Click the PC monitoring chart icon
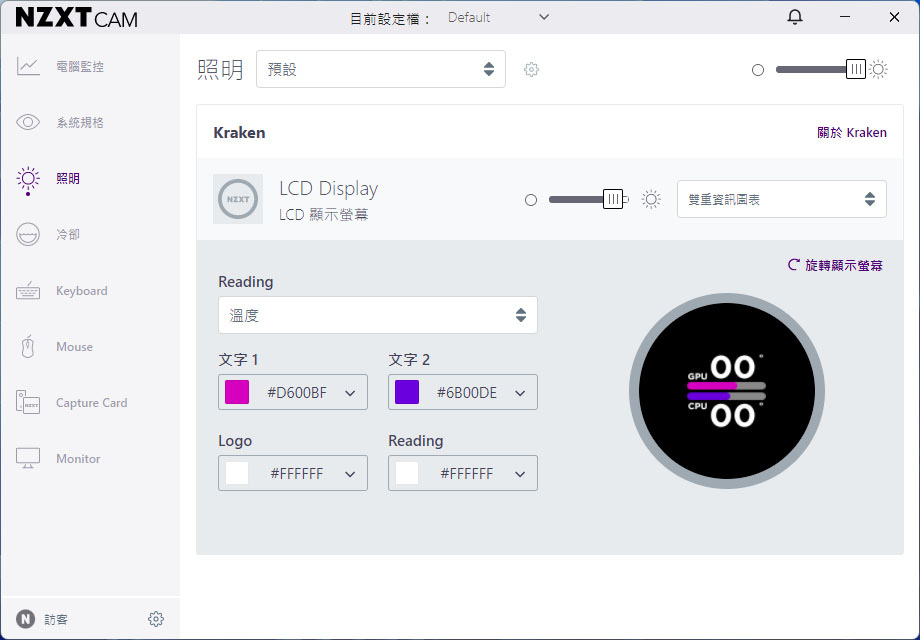 (x=28, y=66)
